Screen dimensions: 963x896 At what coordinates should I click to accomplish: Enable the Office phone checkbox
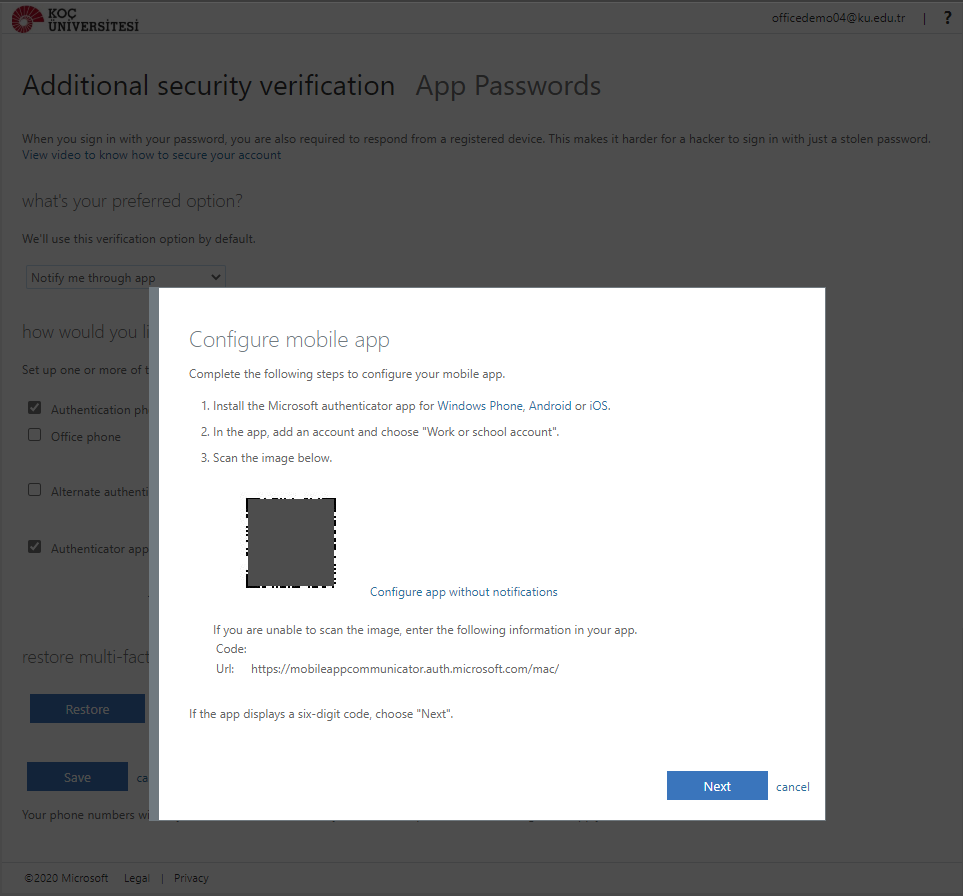[35, 436]
